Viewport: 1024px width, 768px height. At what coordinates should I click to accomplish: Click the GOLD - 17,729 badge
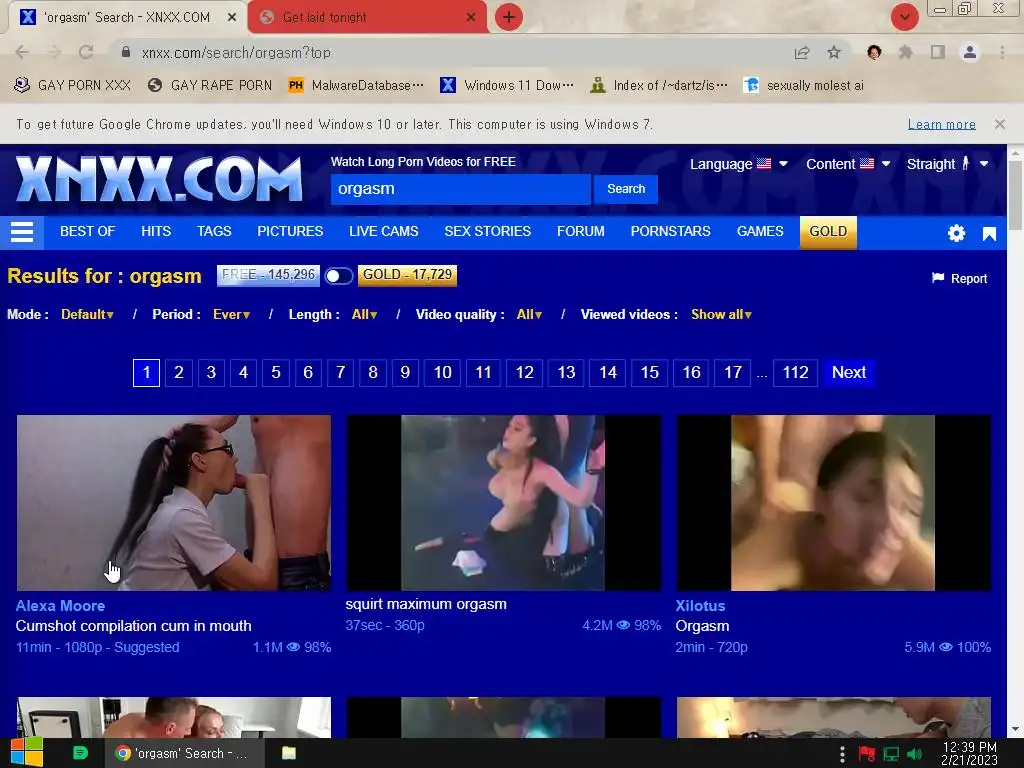(x=408, y=275)
